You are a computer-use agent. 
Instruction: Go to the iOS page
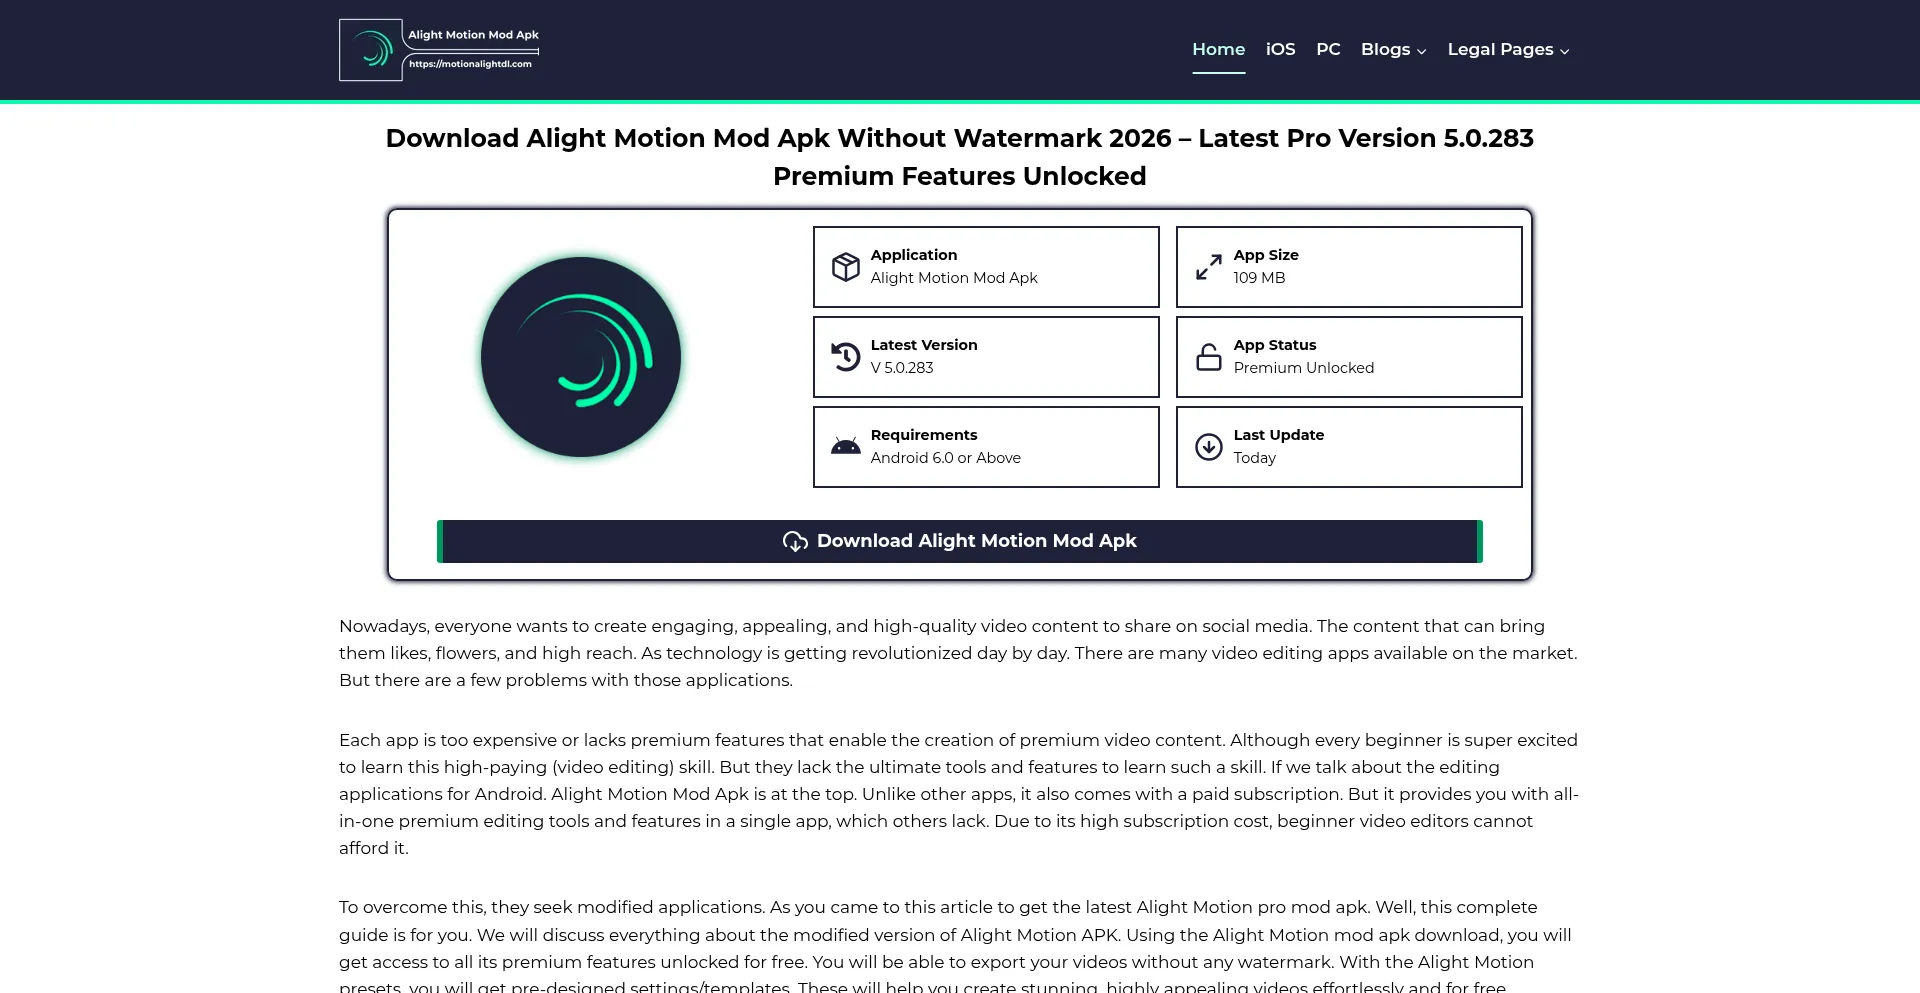tap(1280, 49)
